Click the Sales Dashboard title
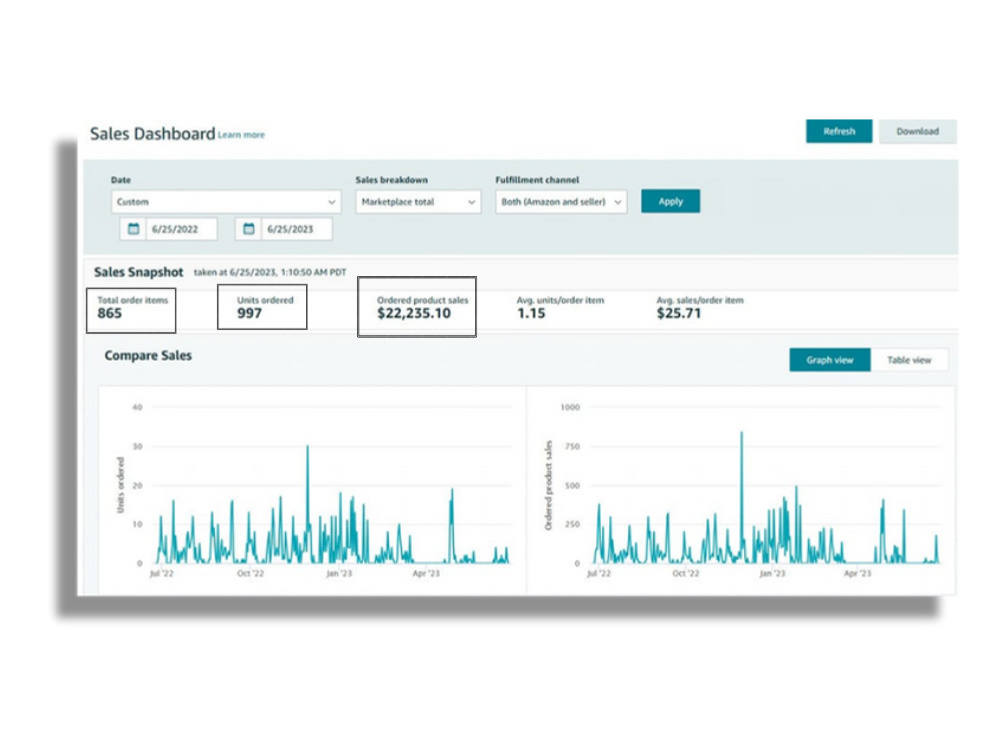Screen dimensions: 1000x750 (152, 134)
